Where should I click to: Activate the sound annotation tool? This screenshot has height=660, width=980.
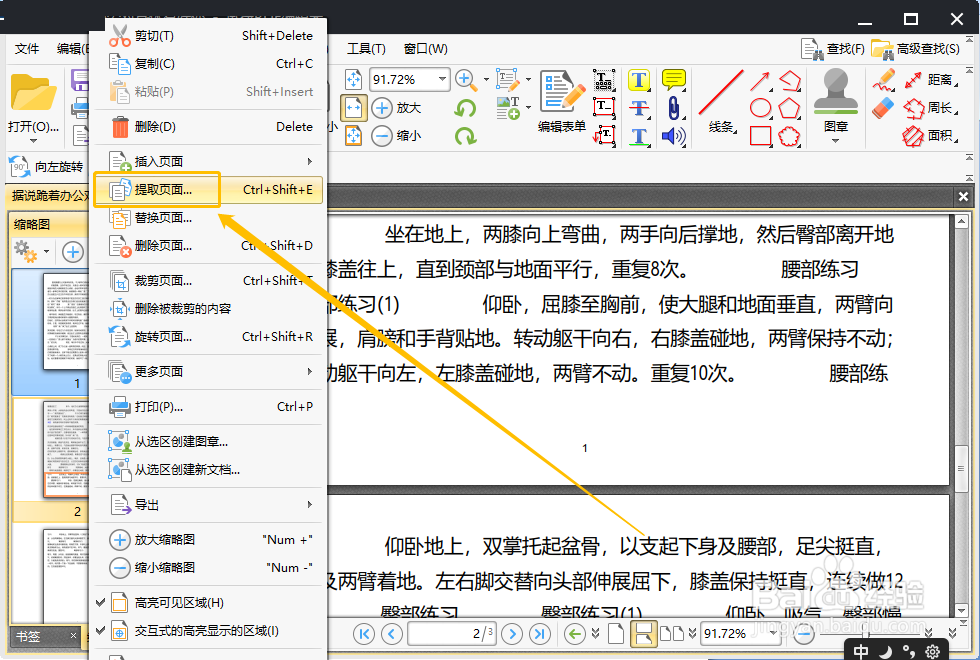coord(673,137)
